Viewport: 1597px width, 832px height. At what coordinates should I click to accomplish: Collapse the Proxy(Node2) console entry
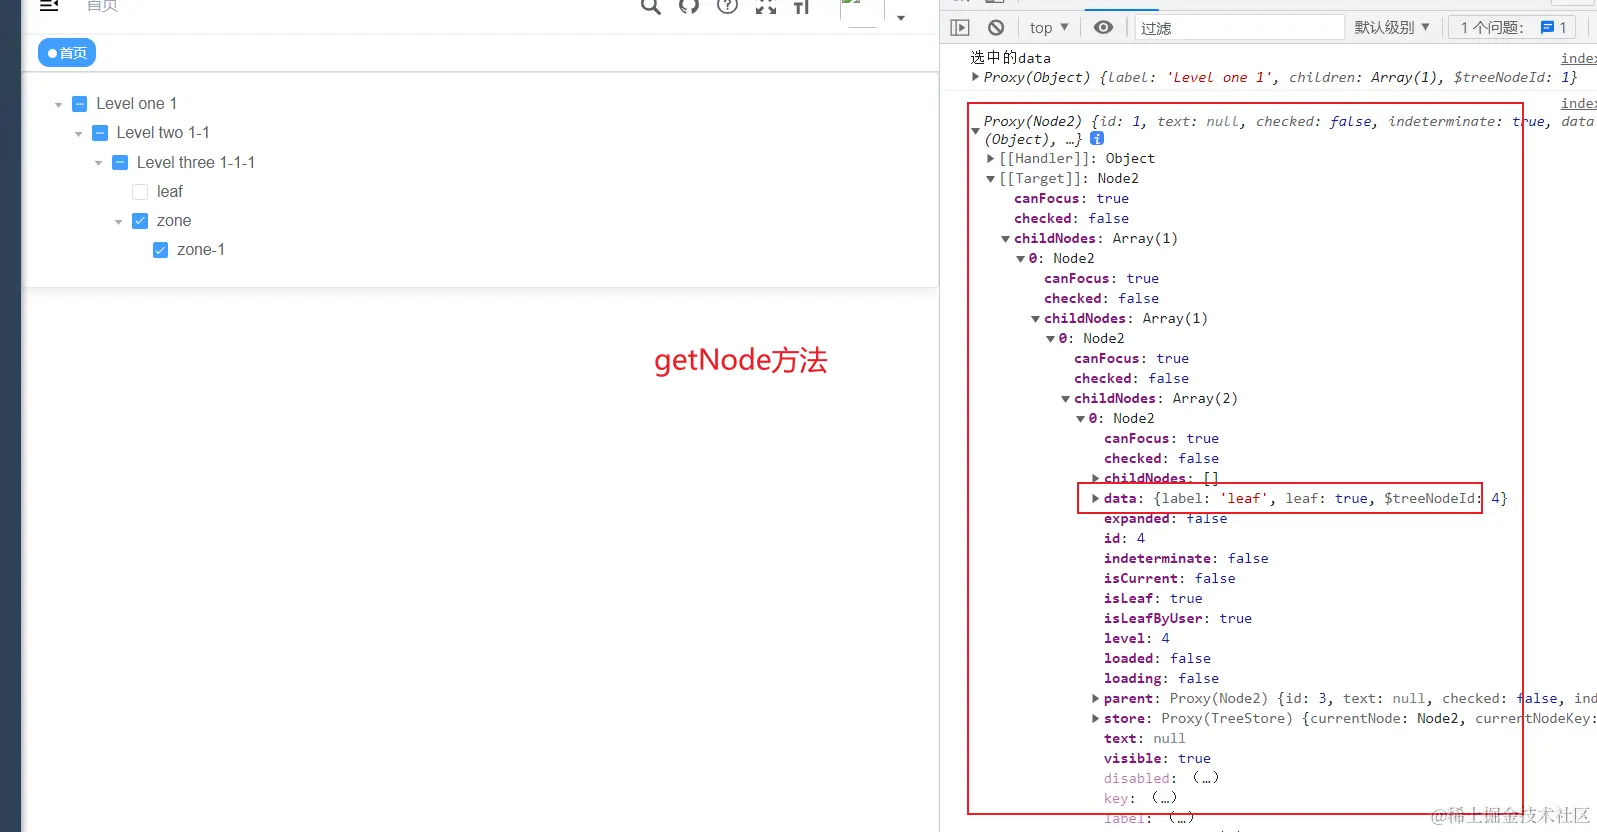[975, 131]
